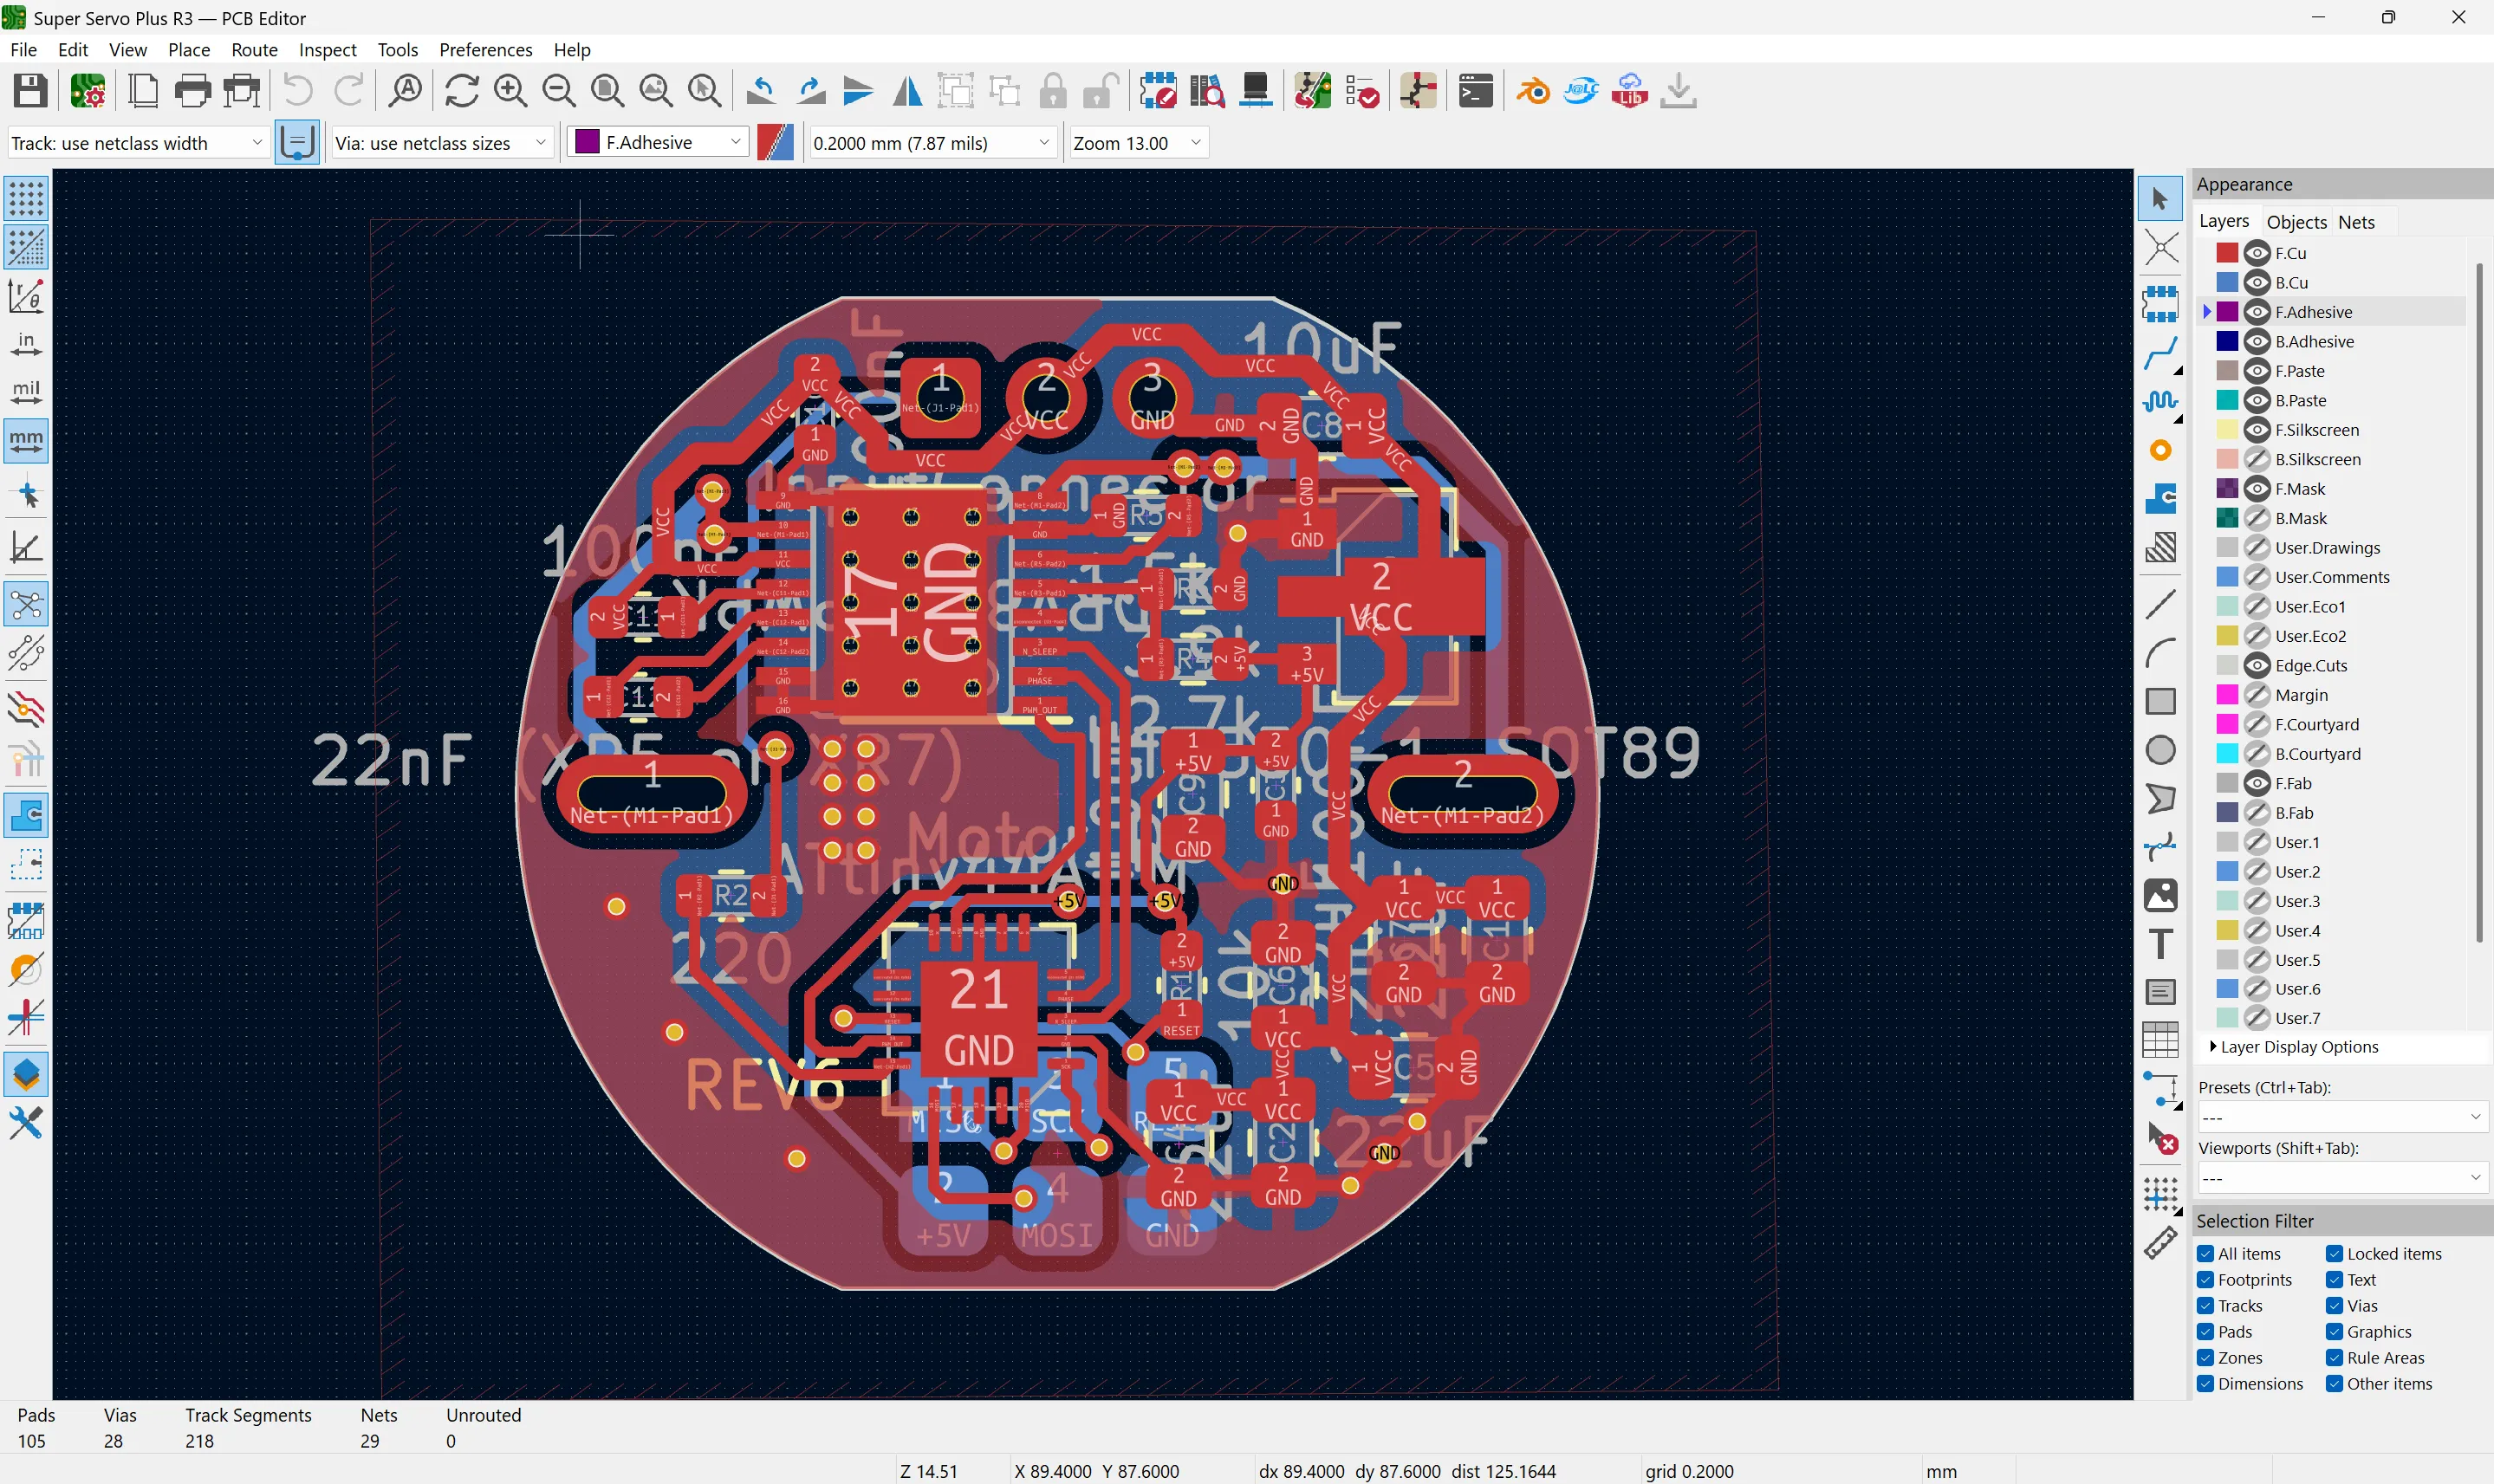
Task: Open the Place menu
Action: tap(189, 49)
